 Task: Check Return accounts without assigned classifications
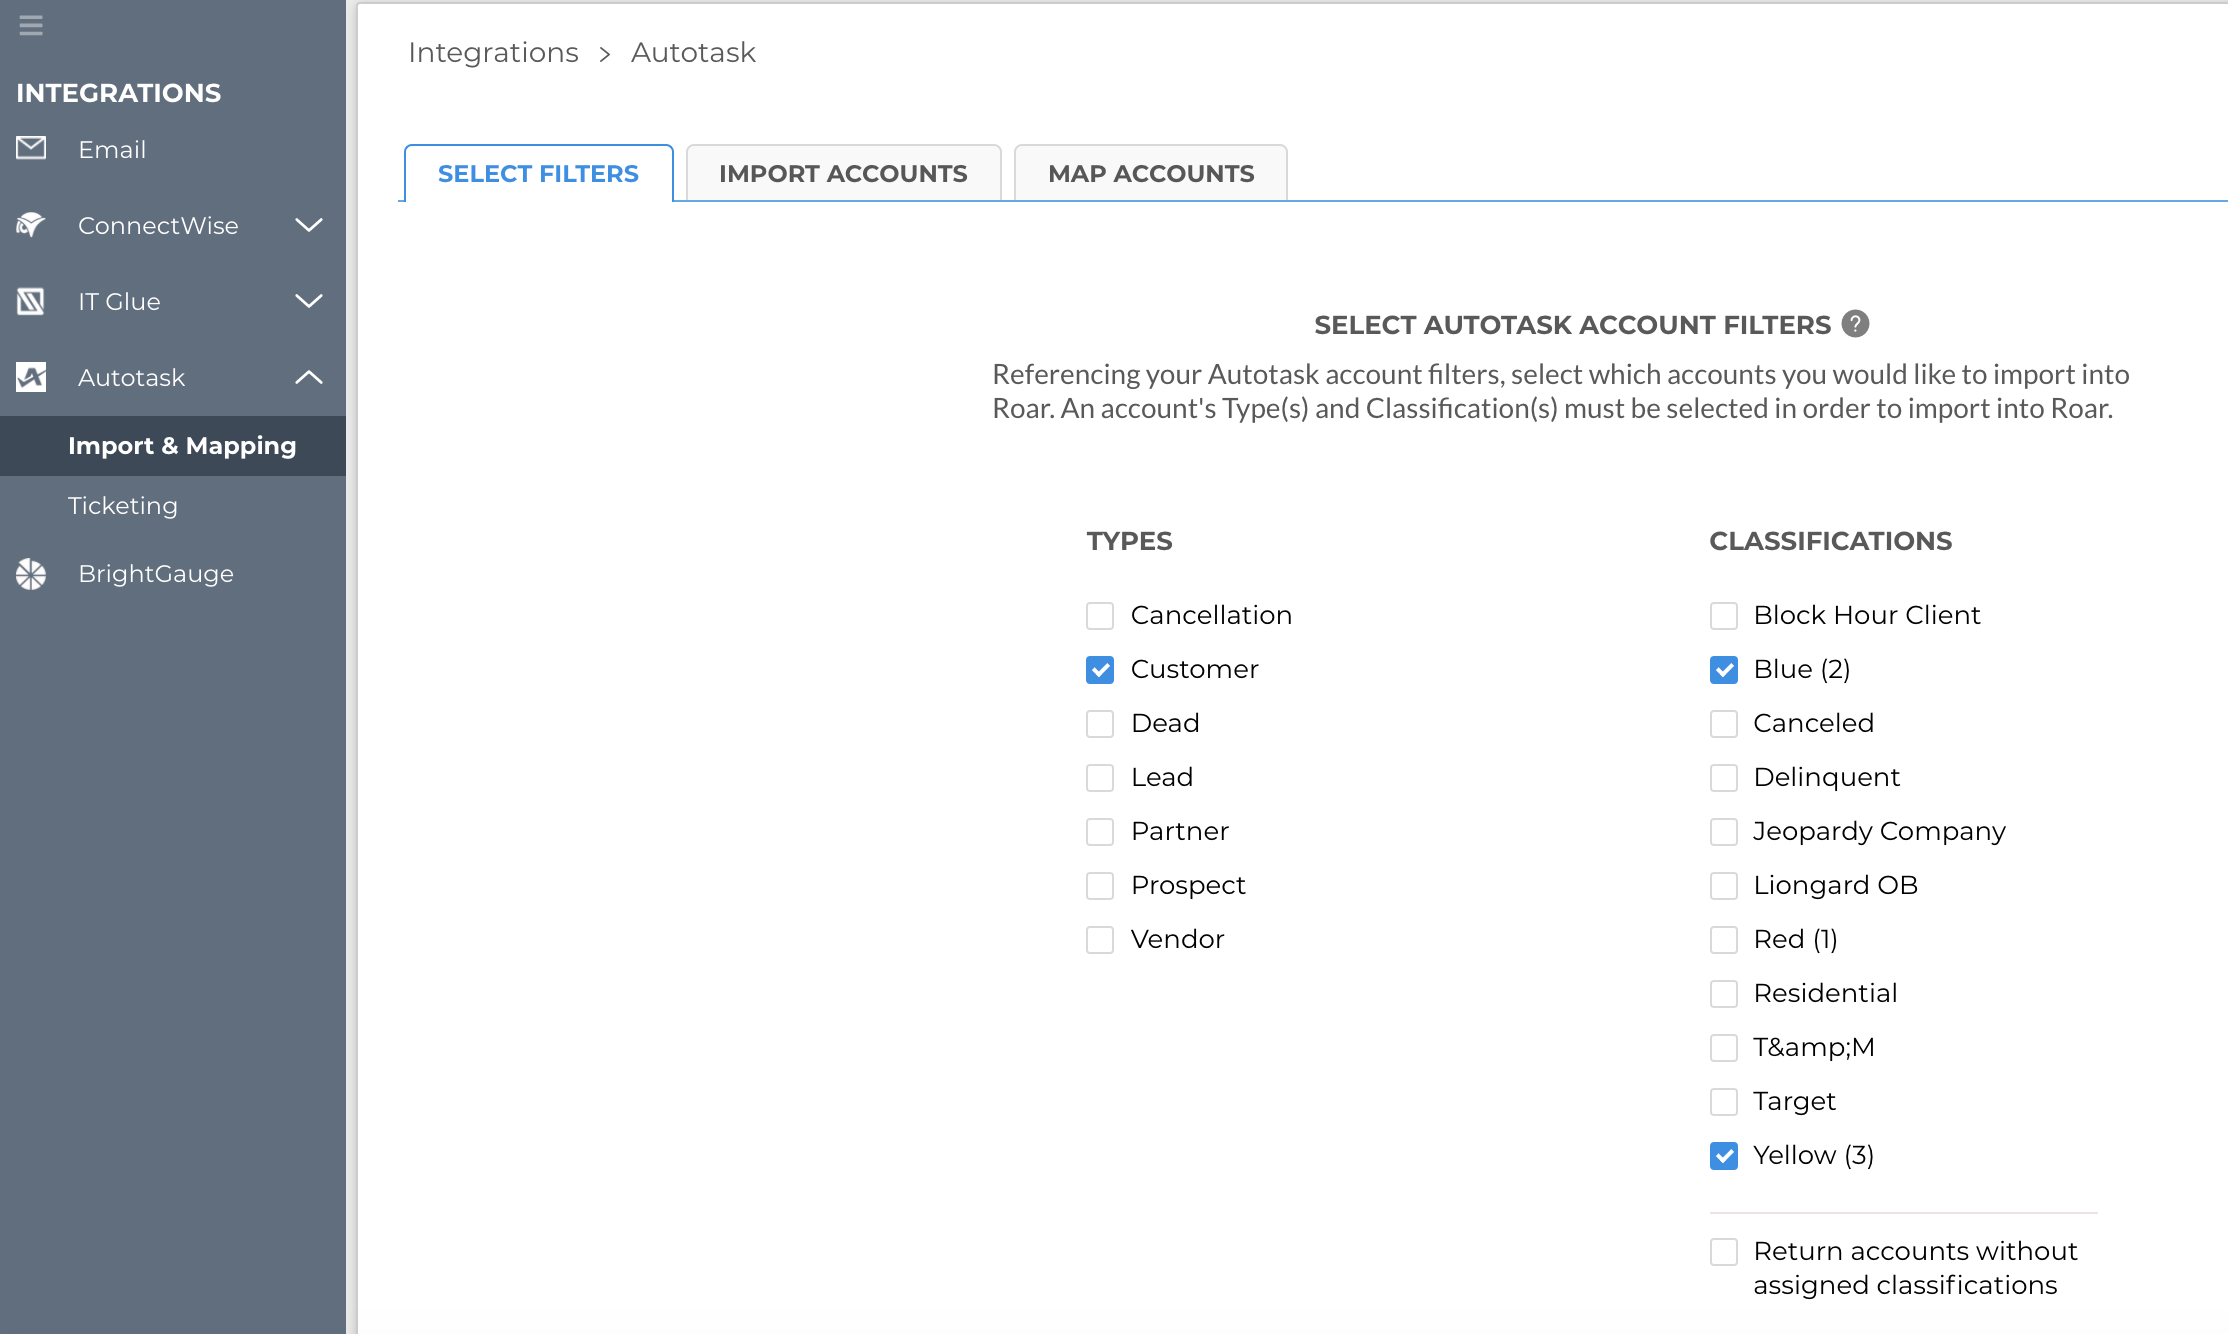tap(1723, 1251)
